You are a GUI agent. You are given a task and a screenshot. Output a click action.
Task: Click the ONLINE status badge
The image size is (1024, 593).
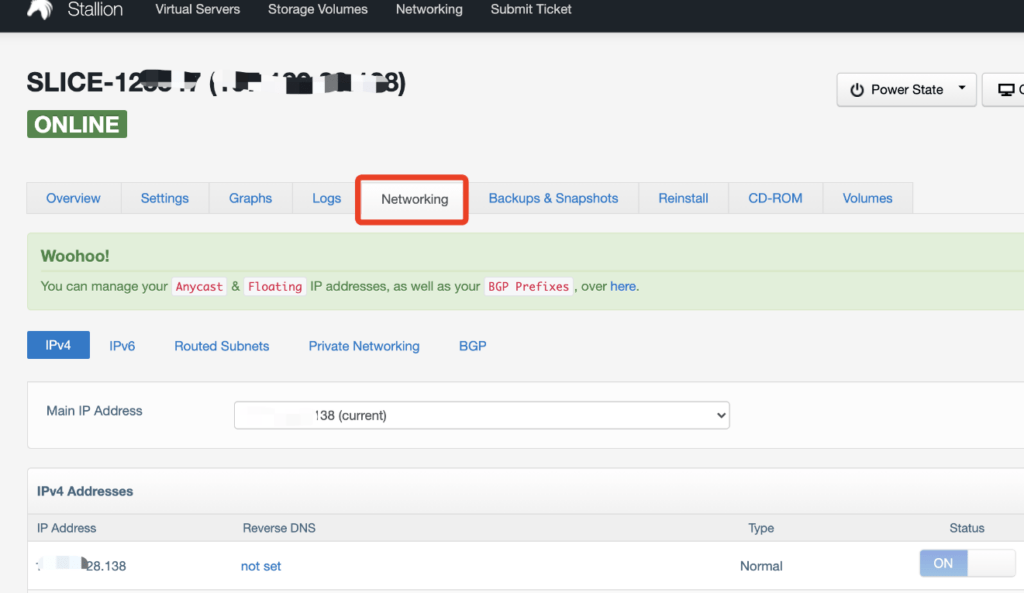click(x=77, y=125)
